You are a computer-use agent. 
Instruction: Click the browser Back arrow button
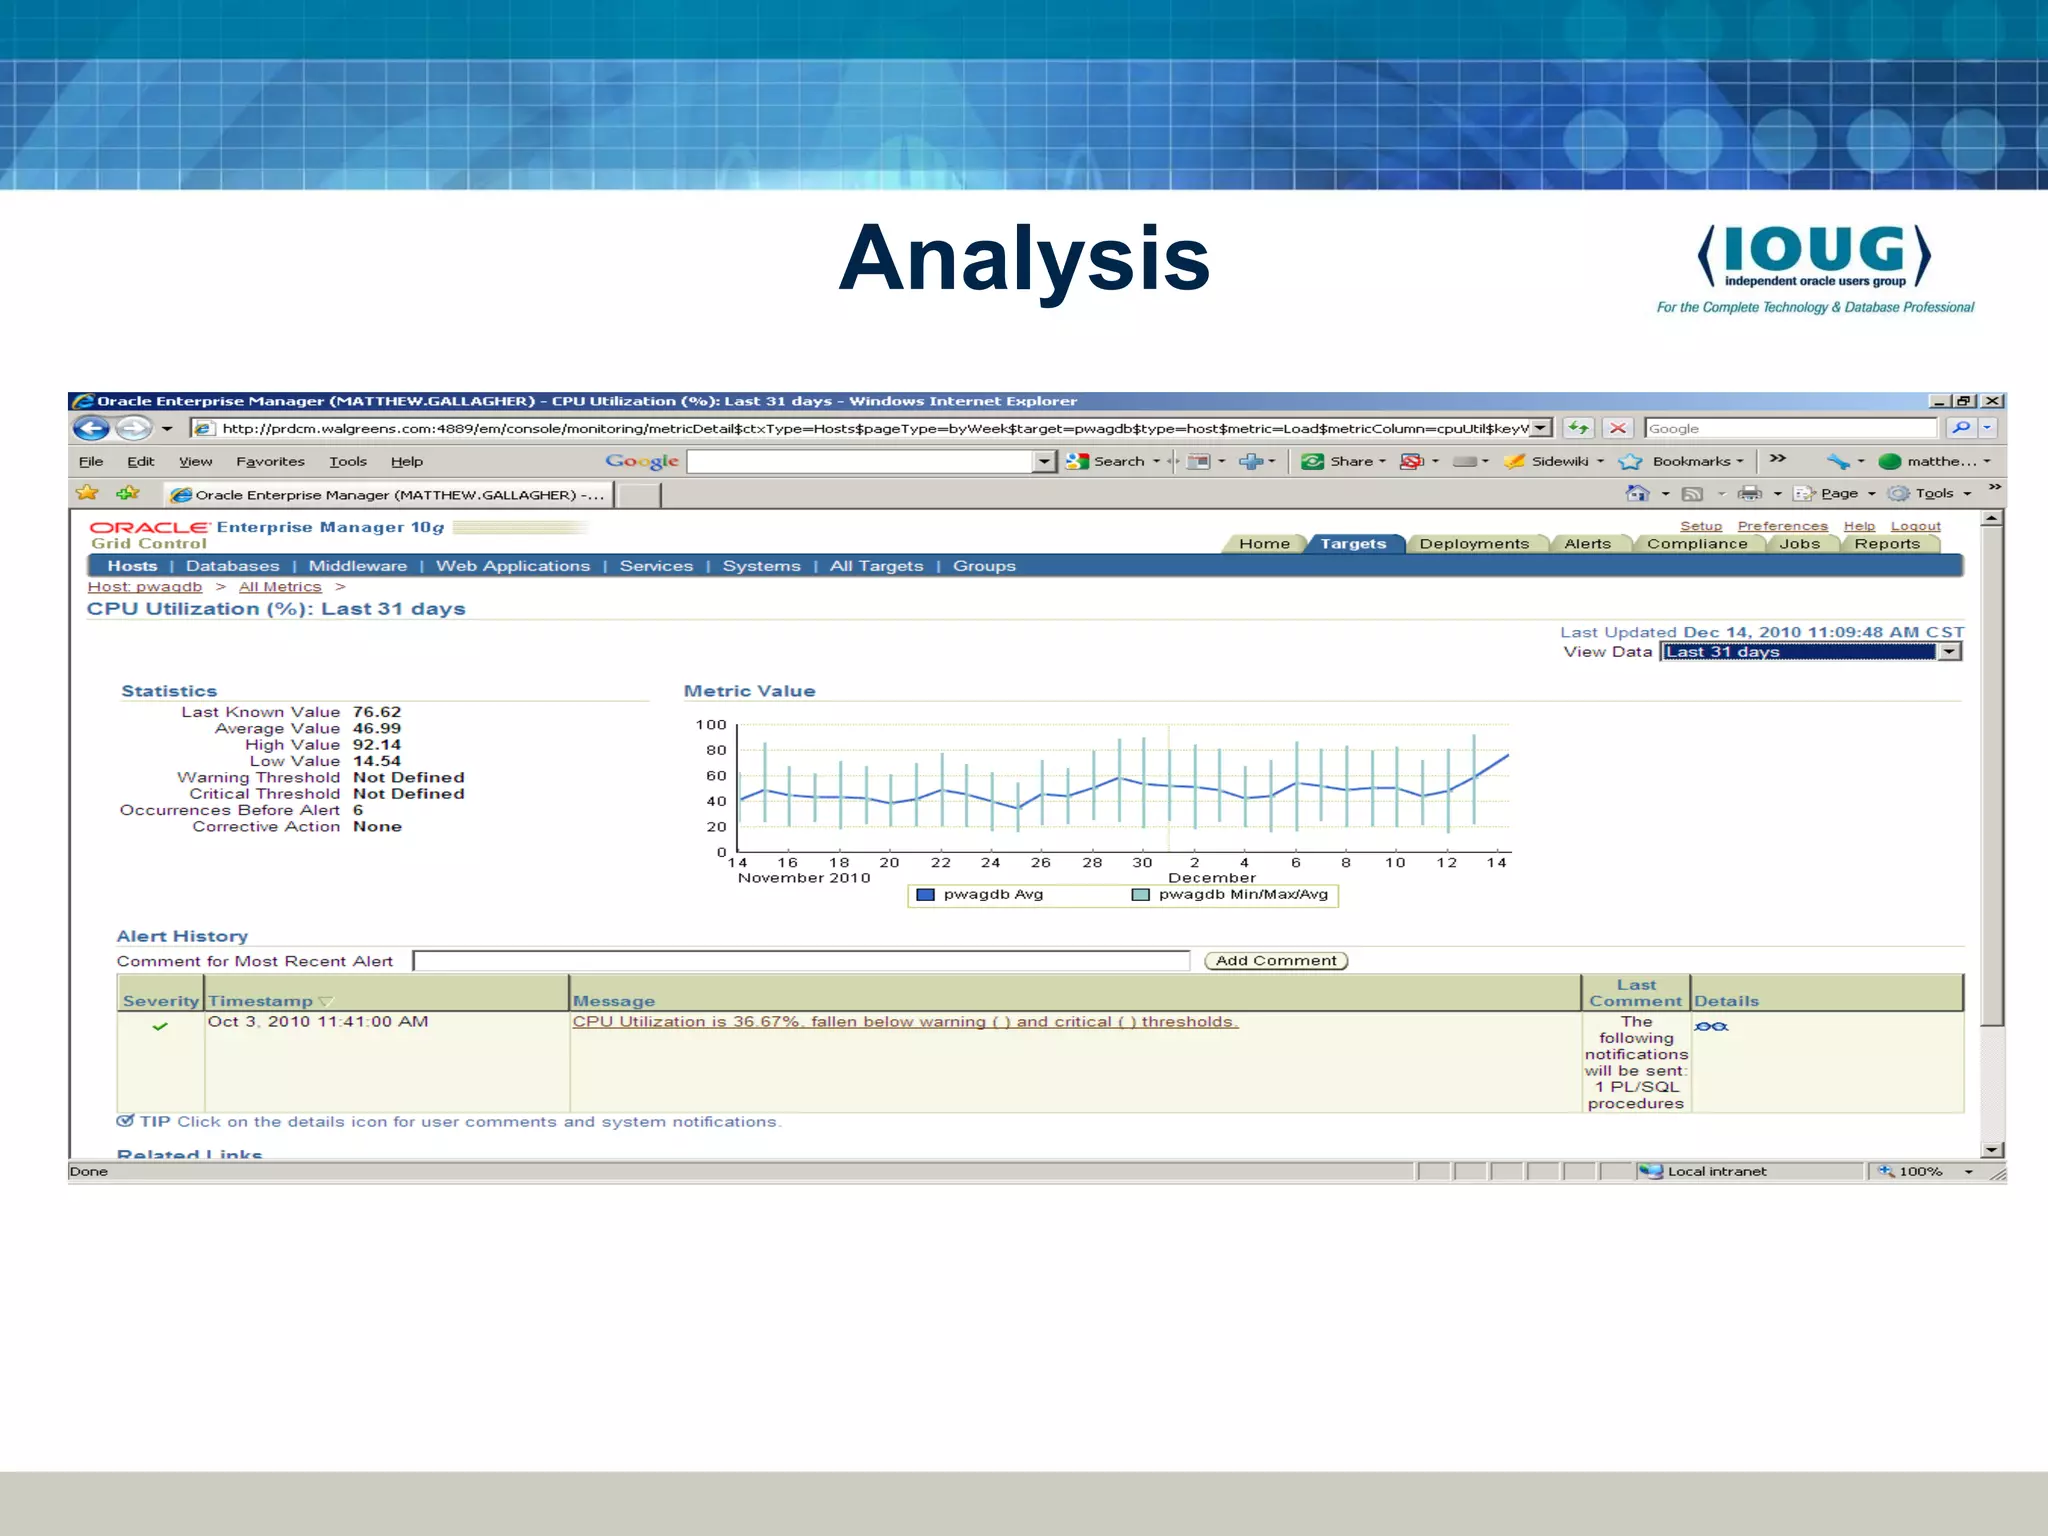[92, 429]
